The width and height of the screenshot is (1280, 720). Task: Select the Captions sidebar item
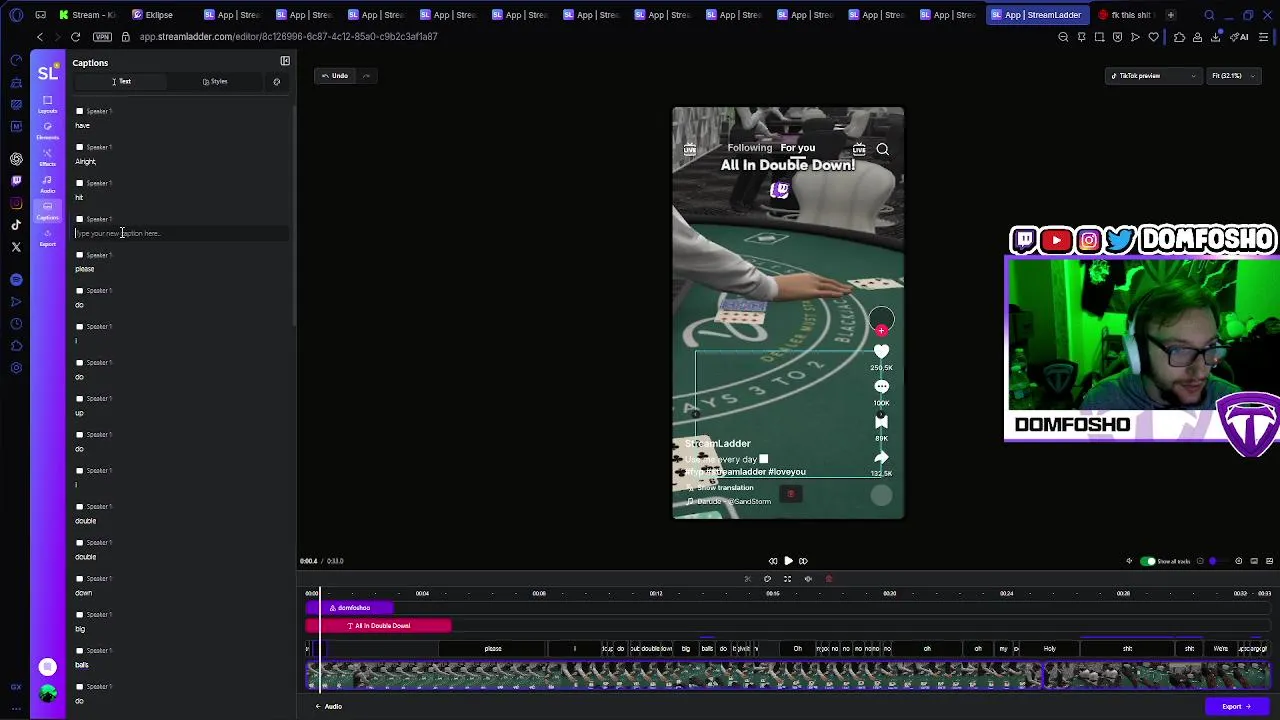[47, 211]
